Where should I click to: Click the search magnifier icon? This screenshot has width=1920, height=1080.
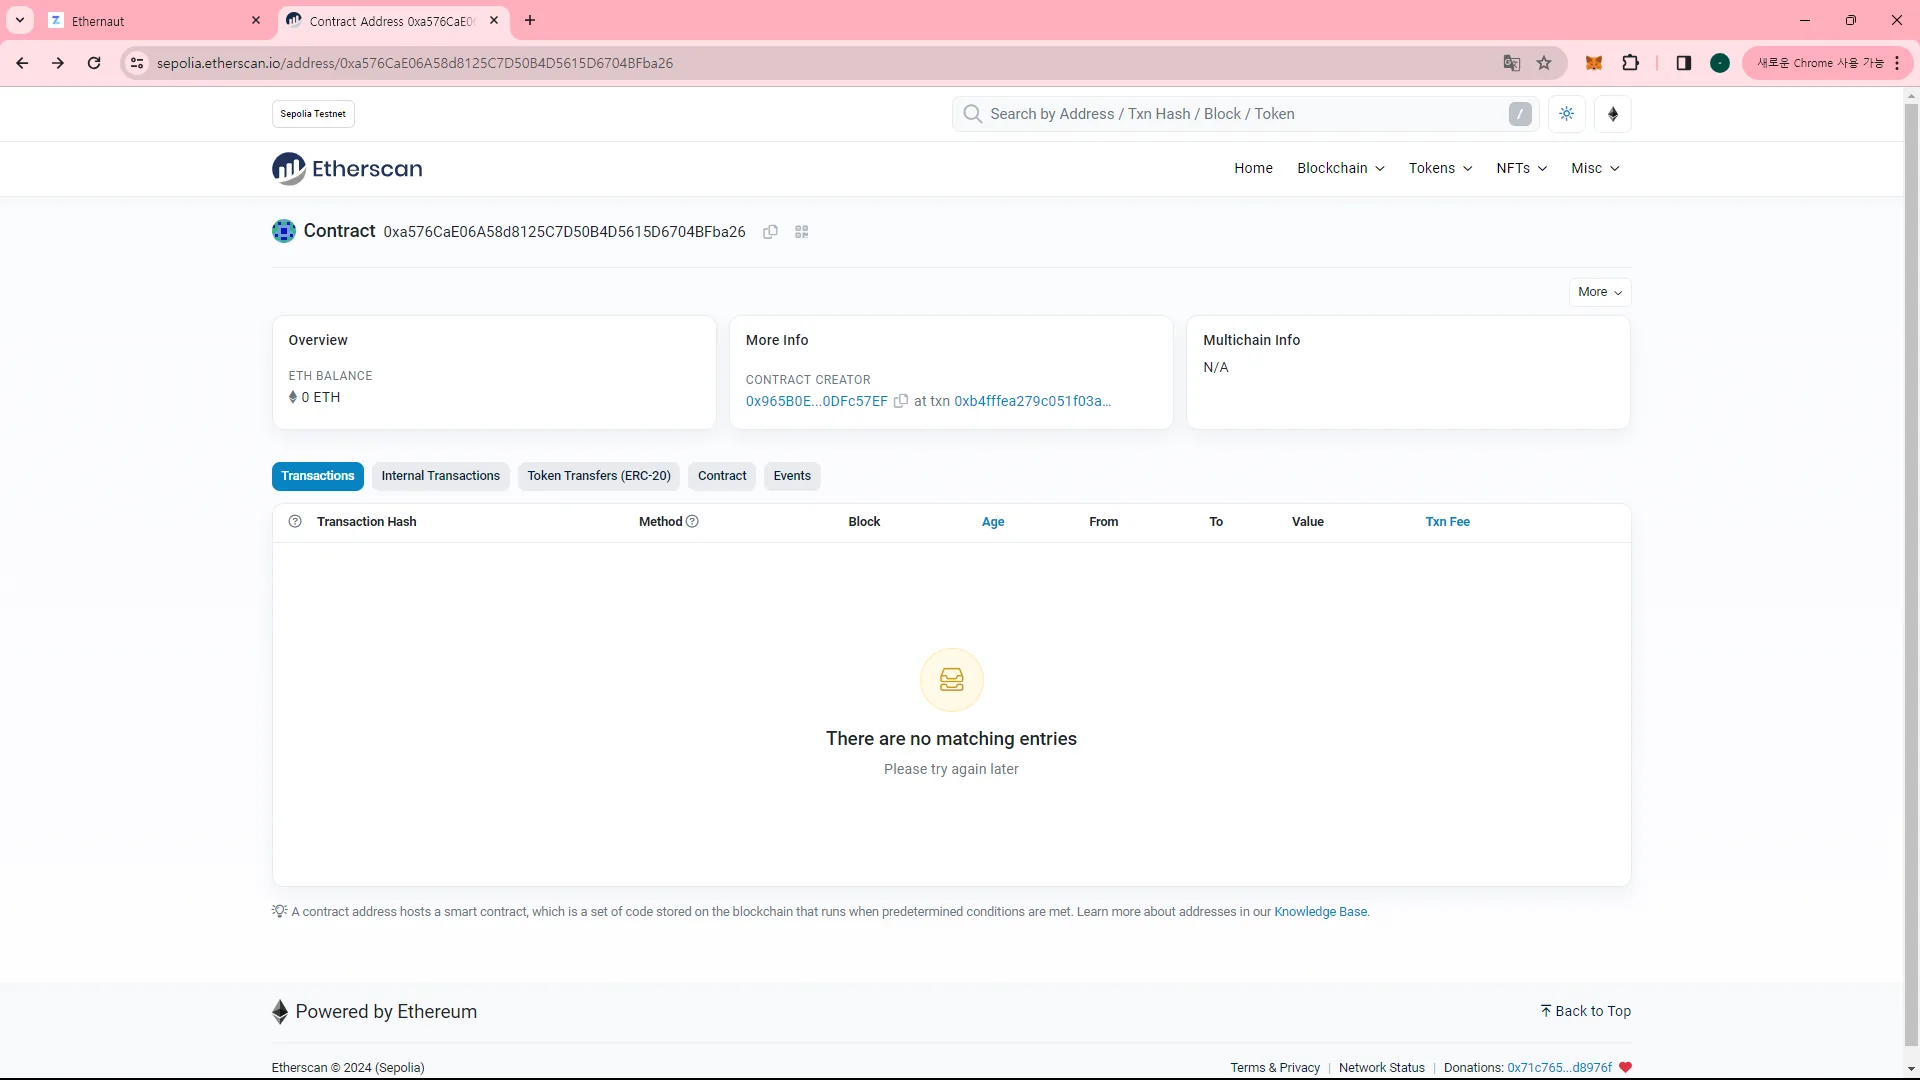point(972,114)
